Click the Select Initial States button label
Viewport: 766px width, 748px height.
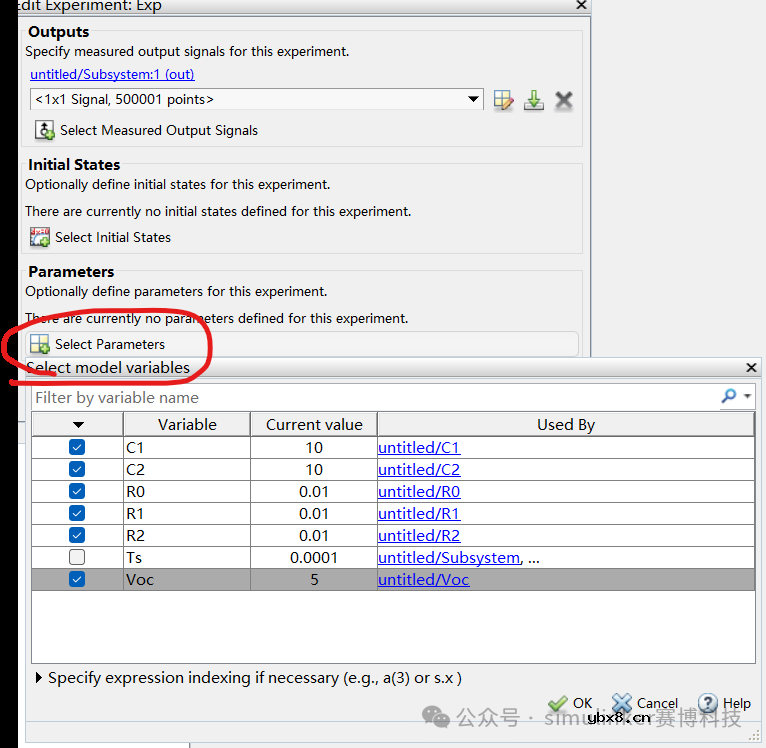tap(113, 237)
